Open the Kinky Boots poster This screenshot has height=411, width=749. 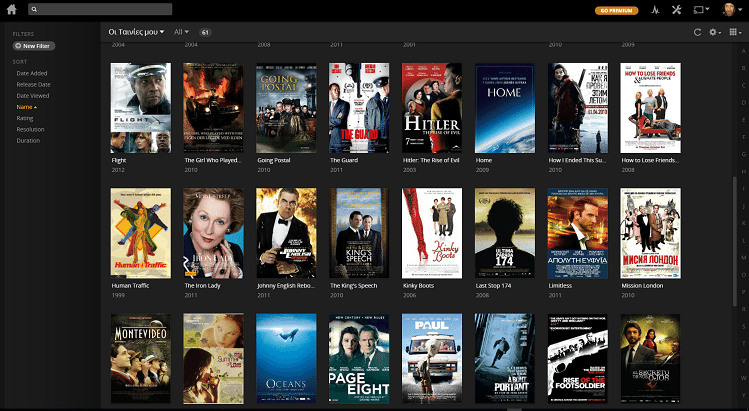tap(432, 233)
